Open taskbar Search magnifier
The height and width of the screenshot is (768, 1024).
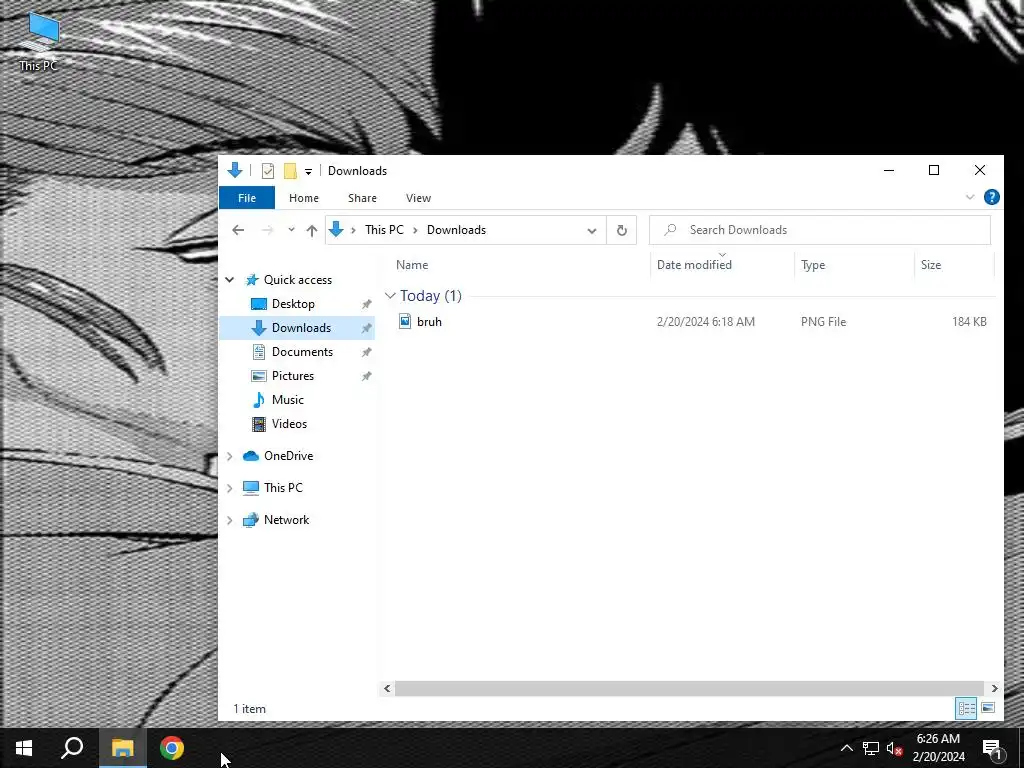[x=72, y=748]
